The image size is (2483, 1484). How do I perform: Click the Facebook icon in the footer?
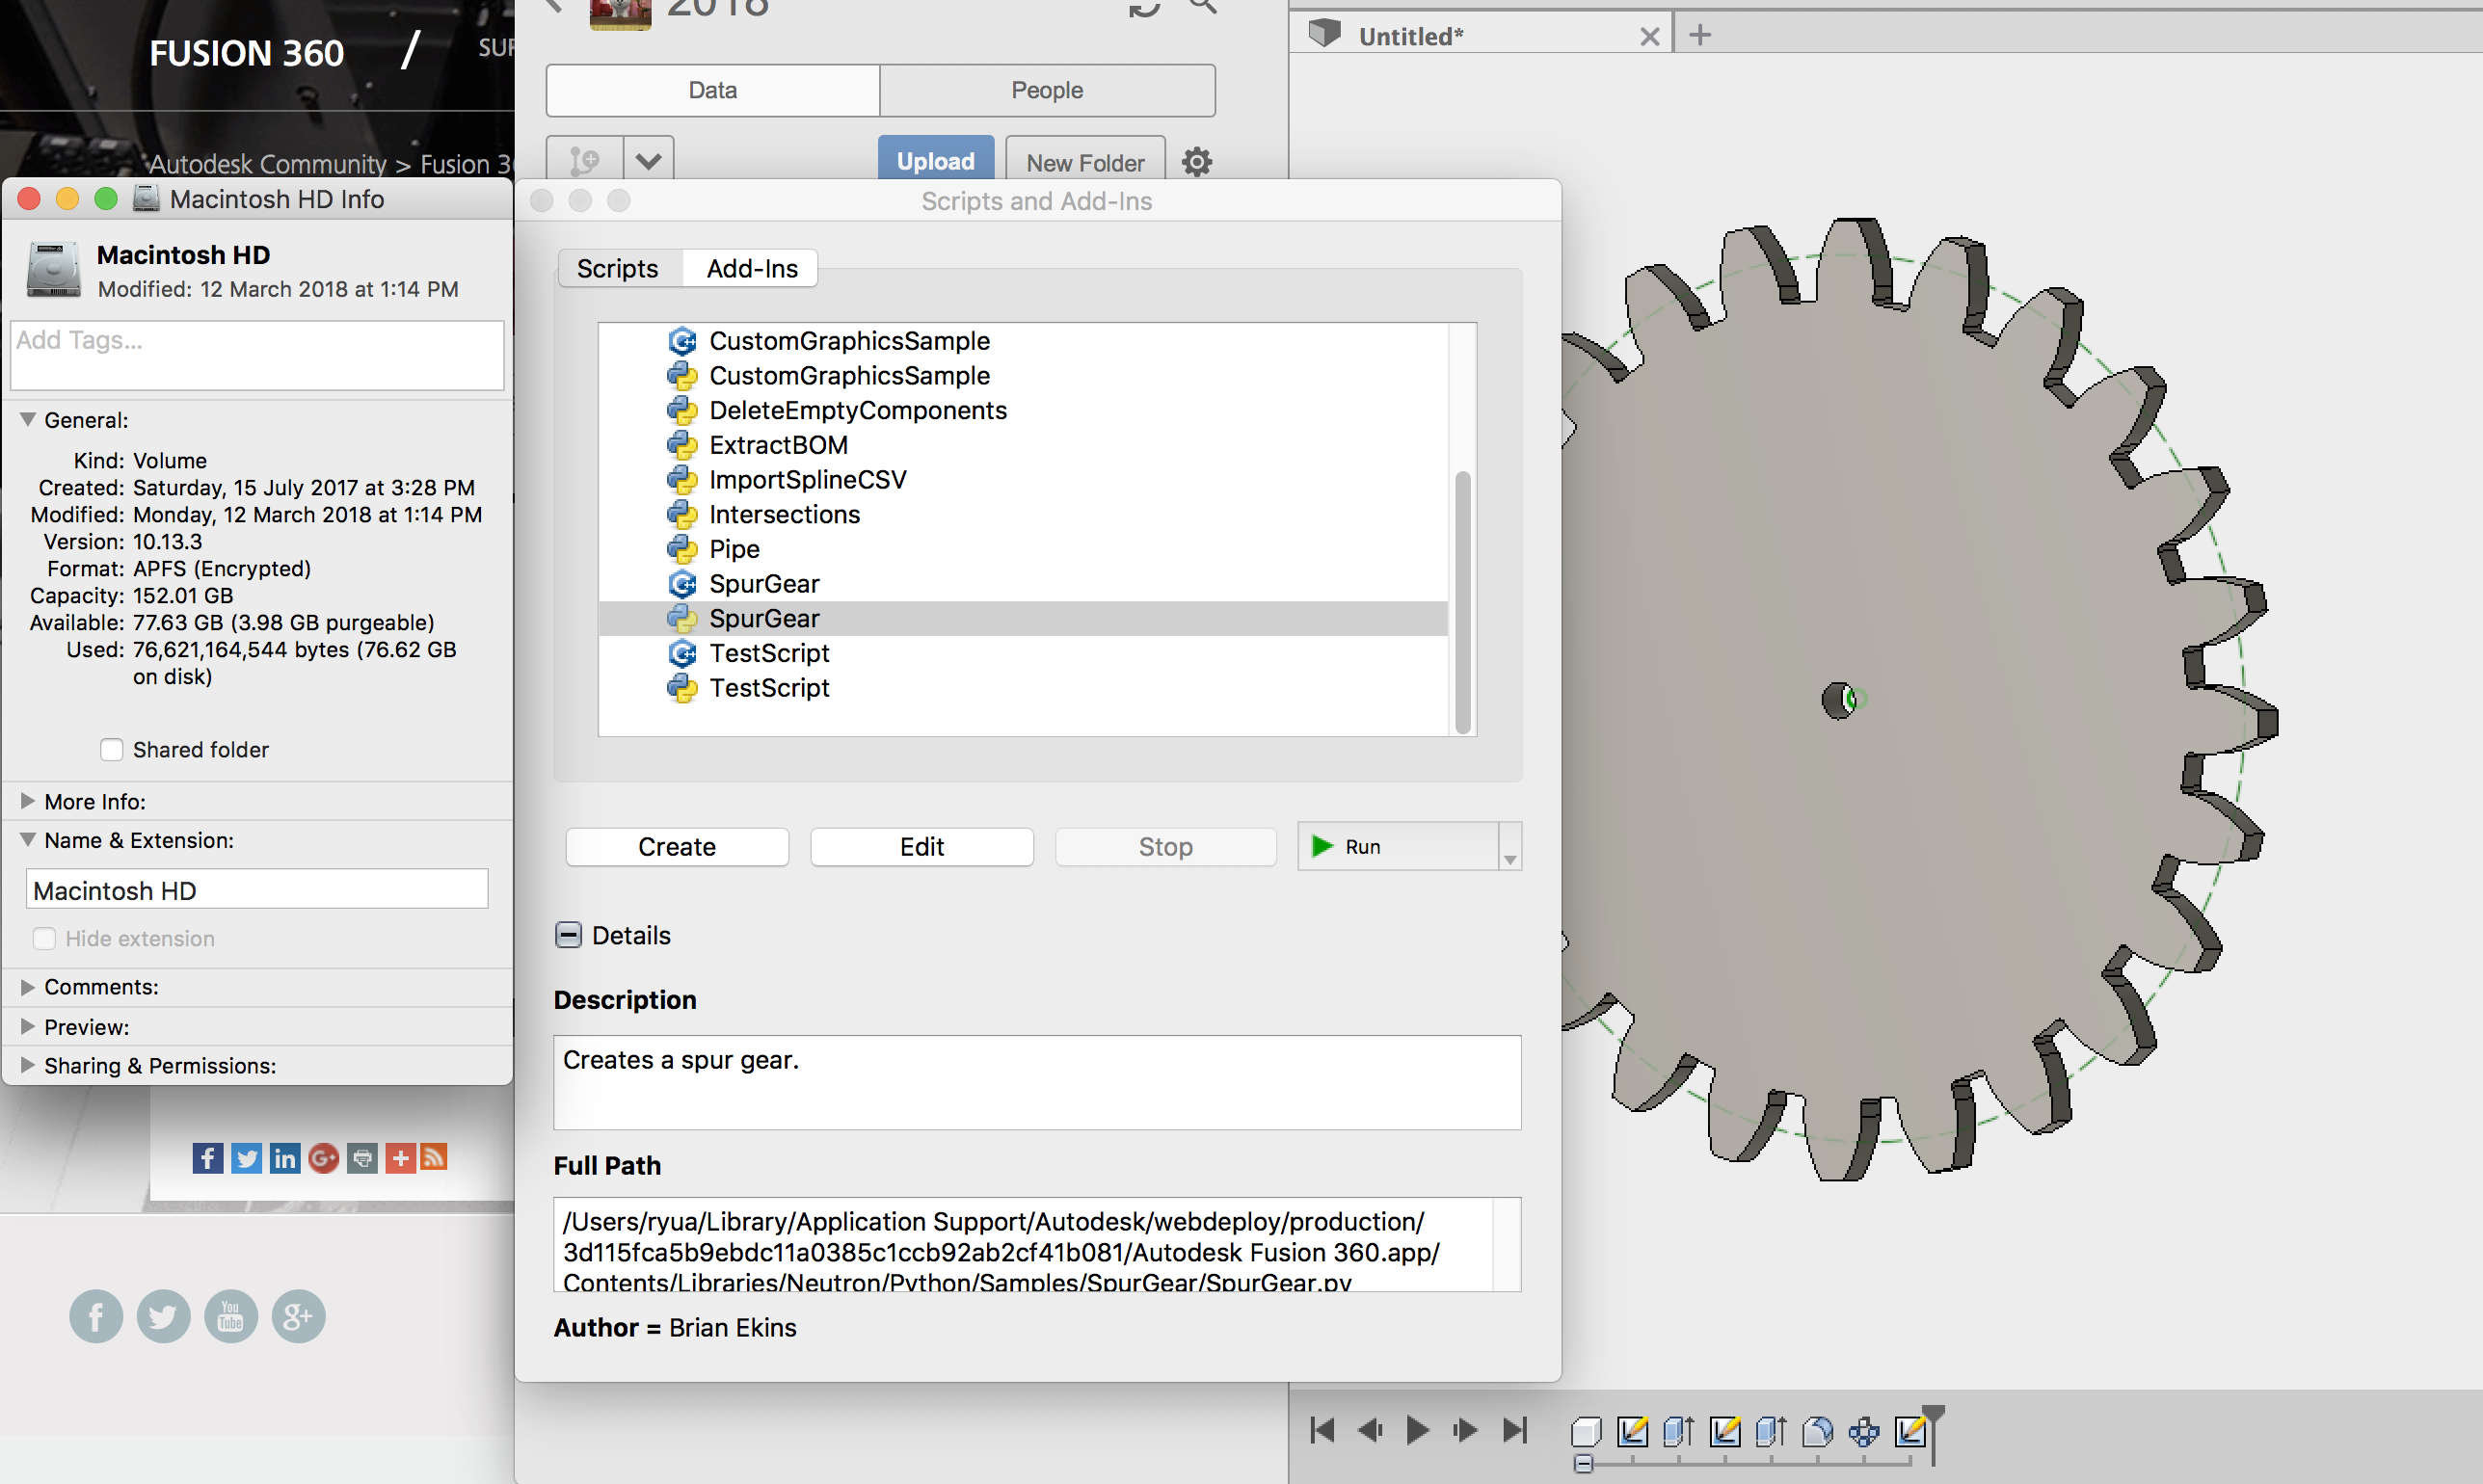point(96,1316)
